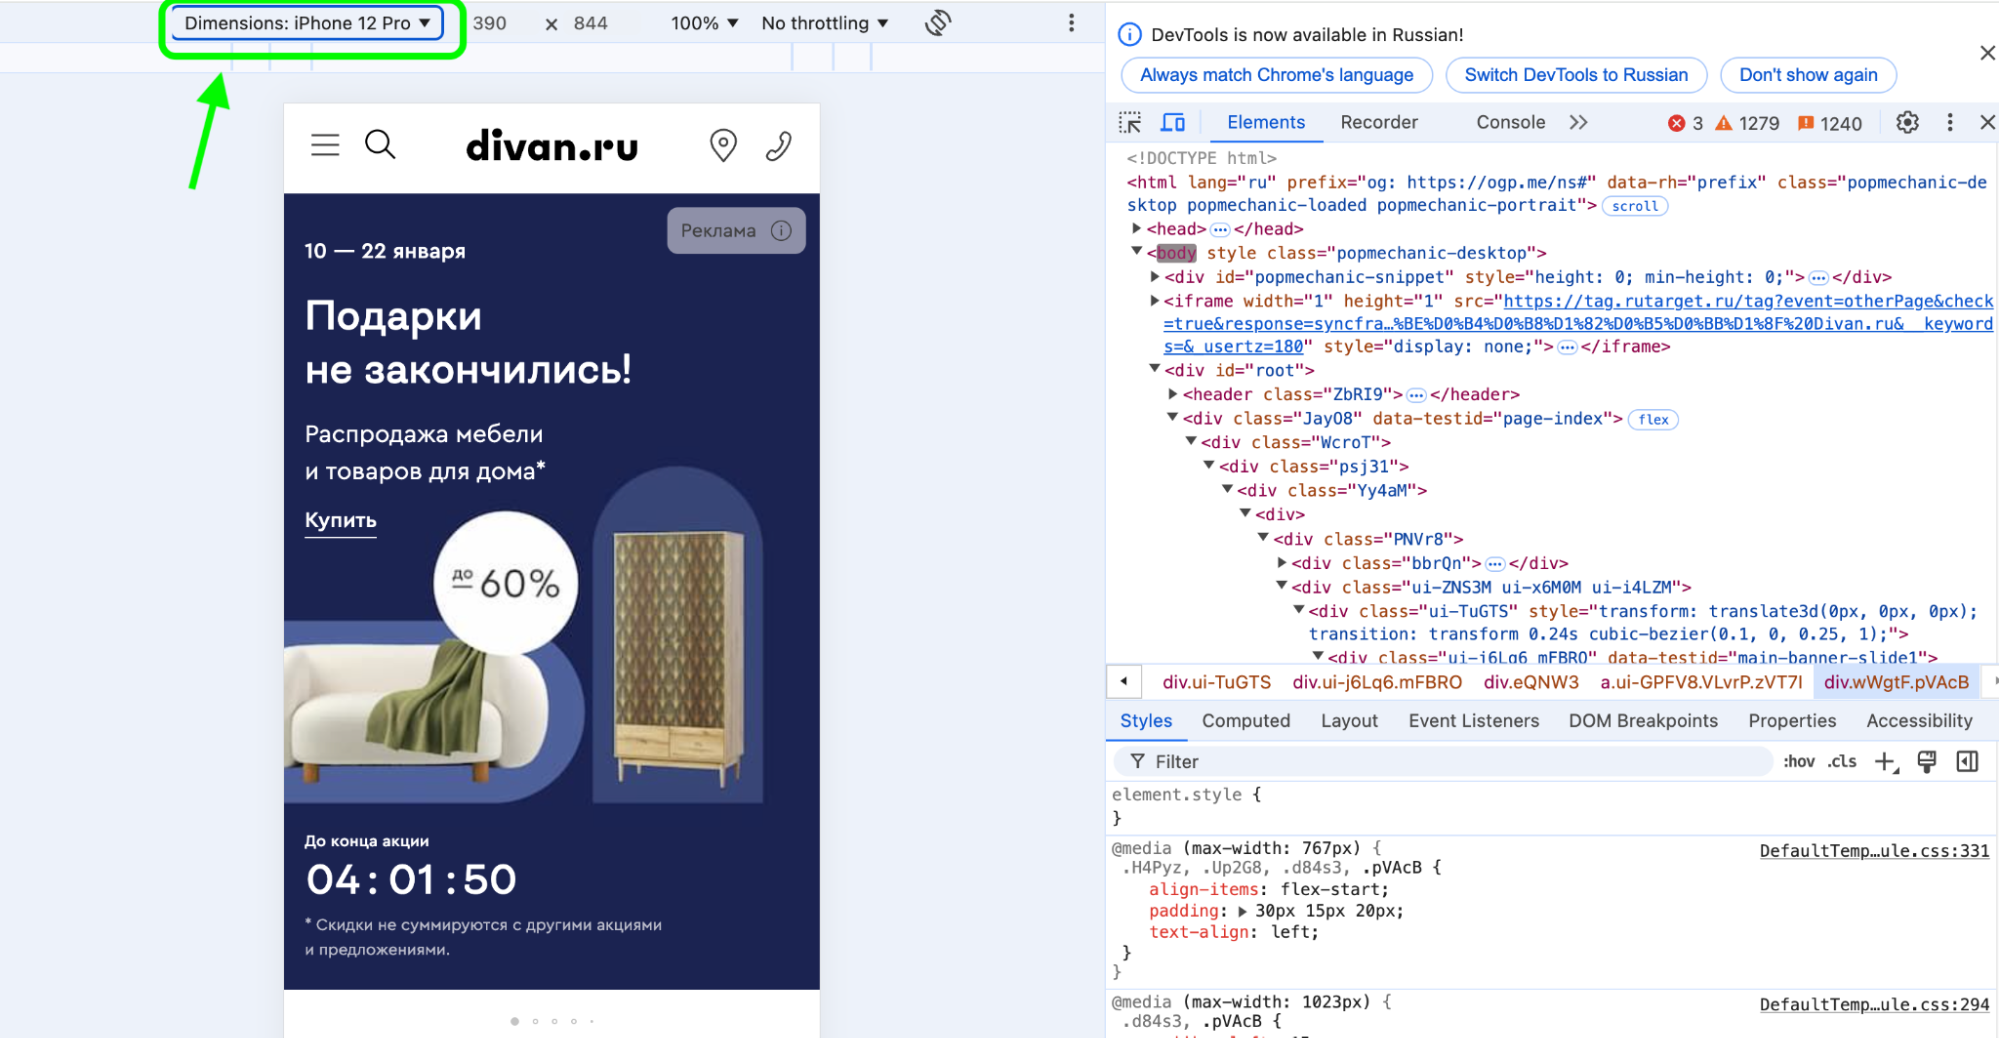The width and height of the screenshot is (1999, 1038).
Task: Open the No throttling dropdown
Action: tap(825, 23)
